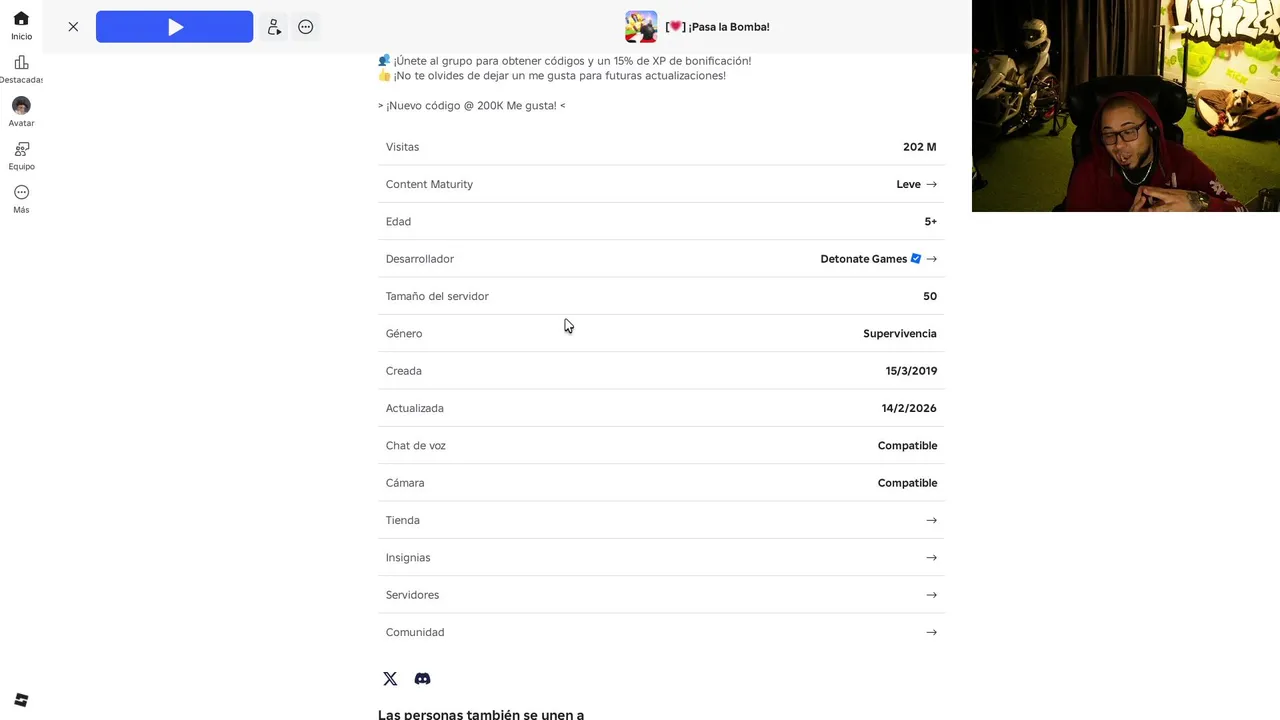Open the Discord social link
Screen dimensions: 1280x720
click(422, 679)
